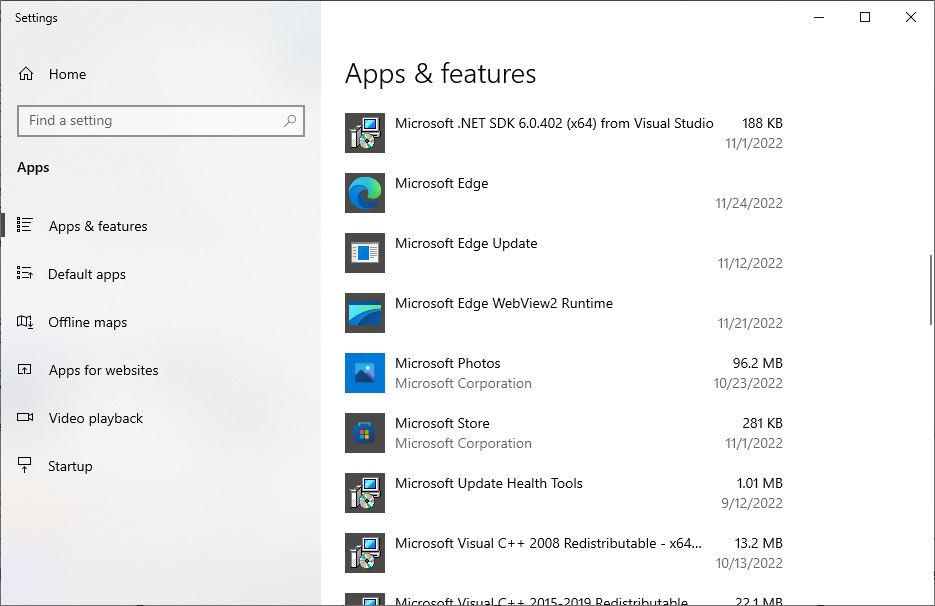Image resolution: width=935 pixels, height=606 pixels.
Task: Maximize the Settings window
Action: 865,17
